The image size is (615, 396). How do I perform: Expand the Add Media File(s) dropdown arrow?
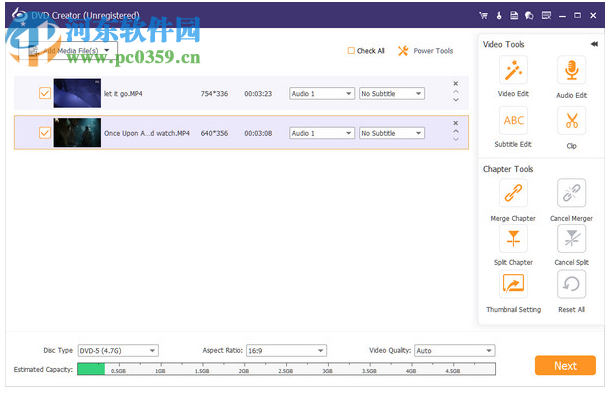click(107, 50)
